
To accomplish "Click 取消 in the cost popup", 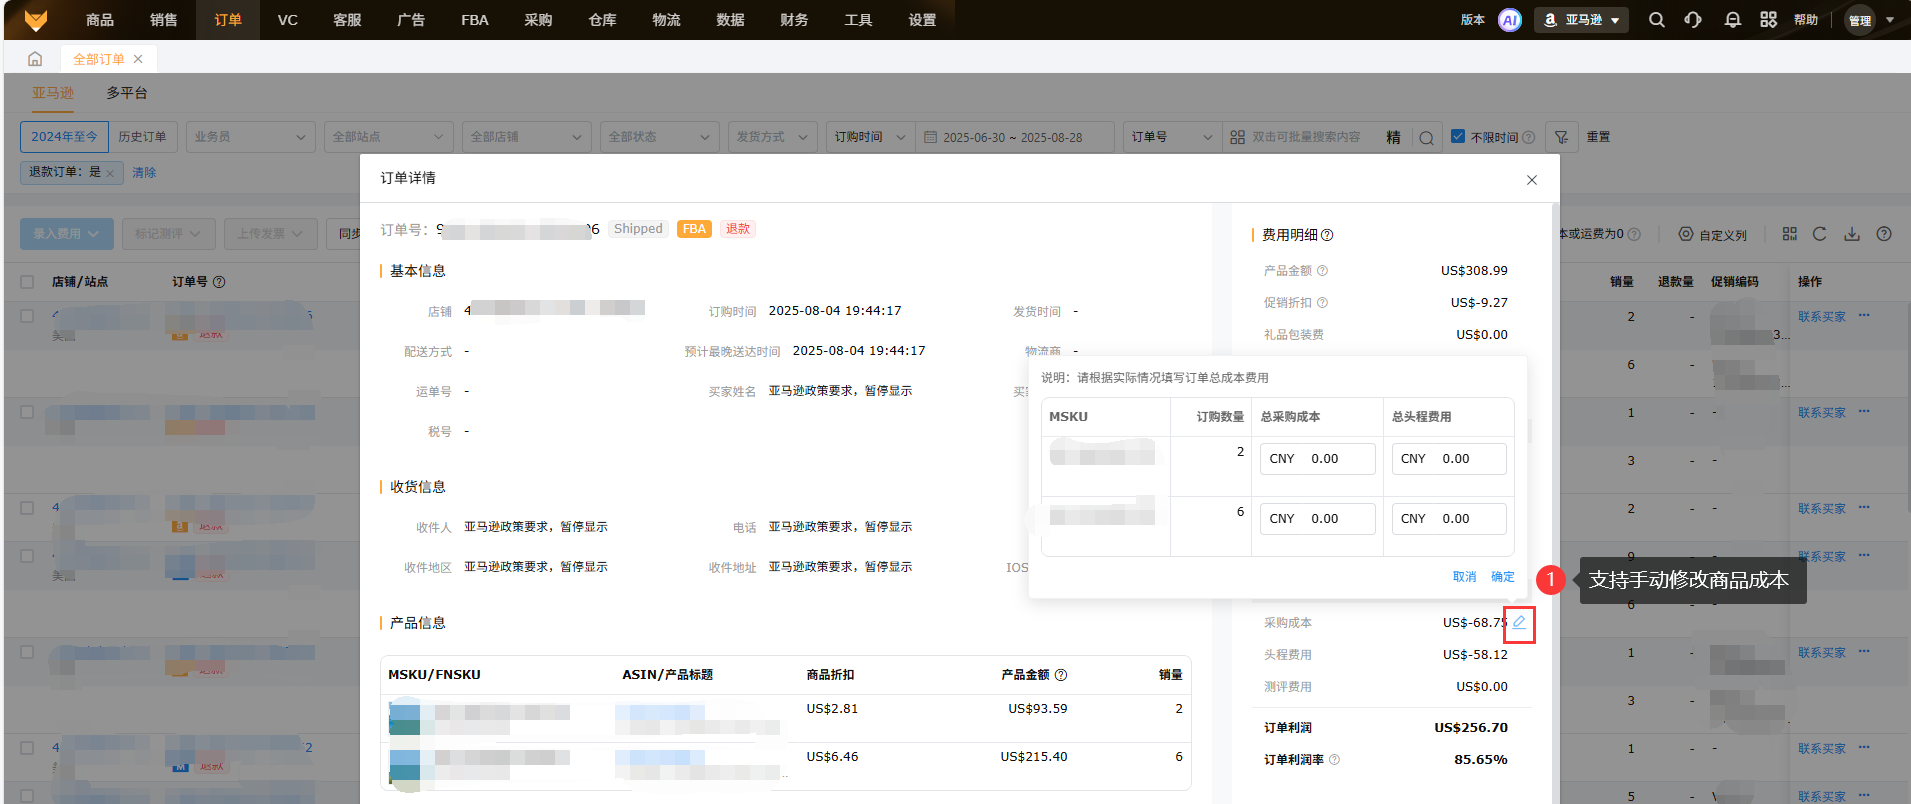I will pyautogui.click(x=1464, y=577).
